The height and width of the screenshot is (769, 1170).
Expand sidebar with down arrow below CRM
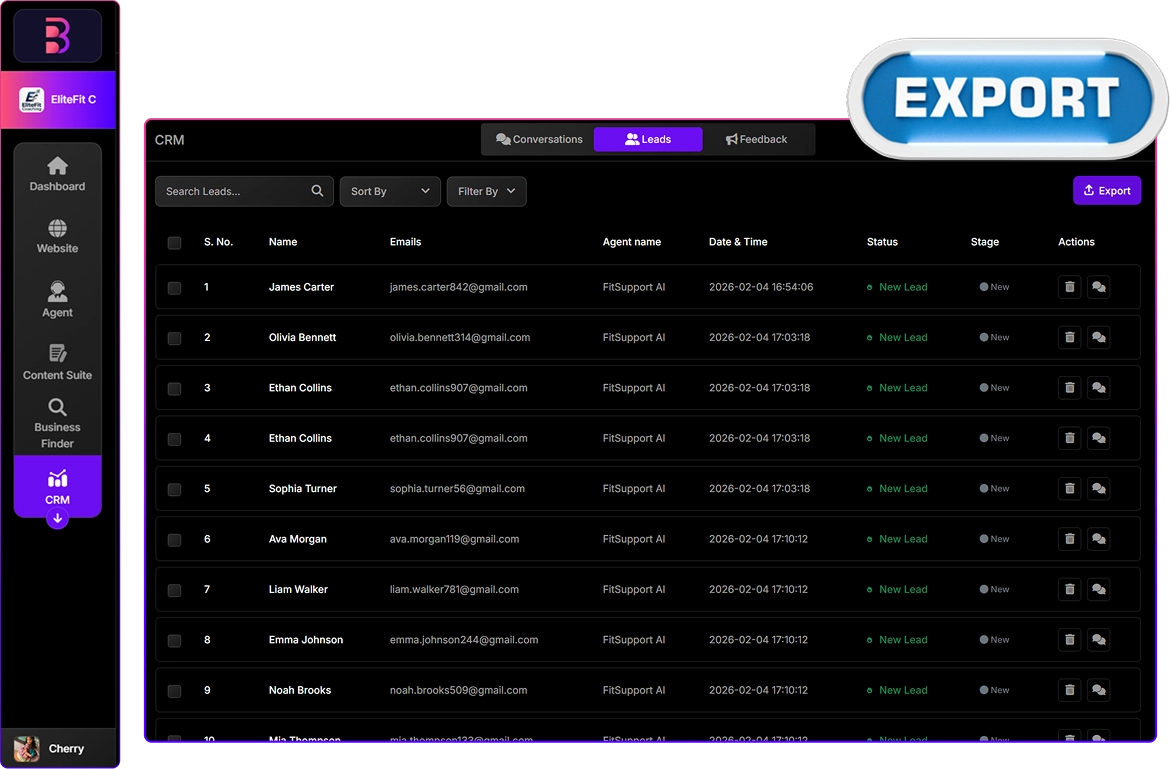[57, 519]
